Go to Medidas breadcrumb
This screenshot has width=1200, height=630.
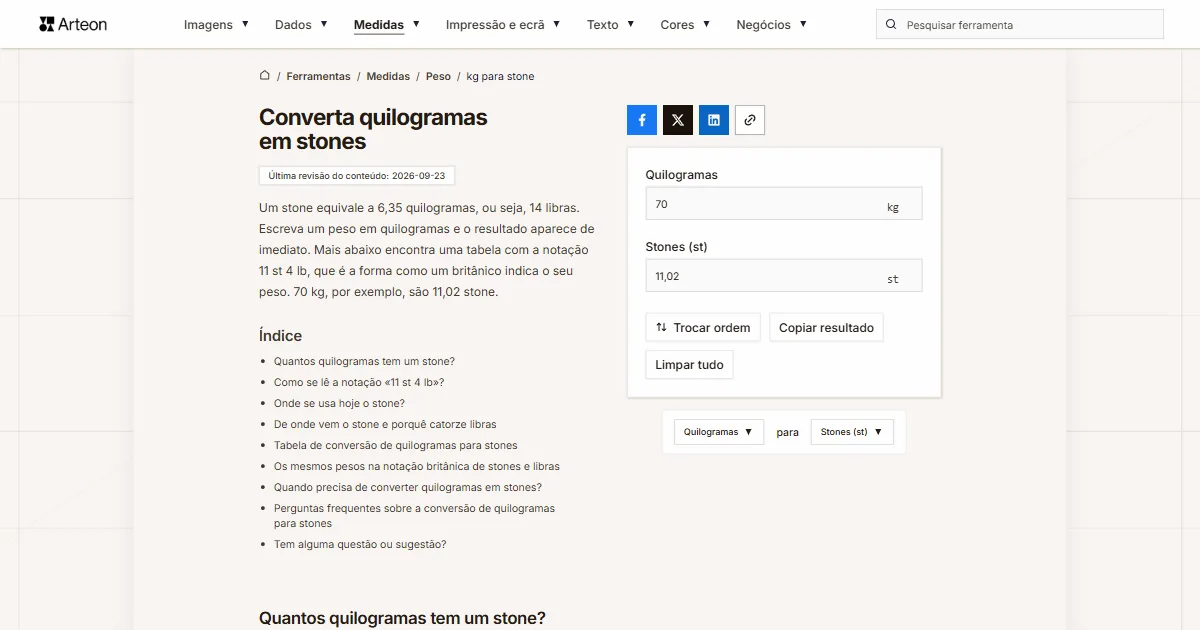coord(388,76)
